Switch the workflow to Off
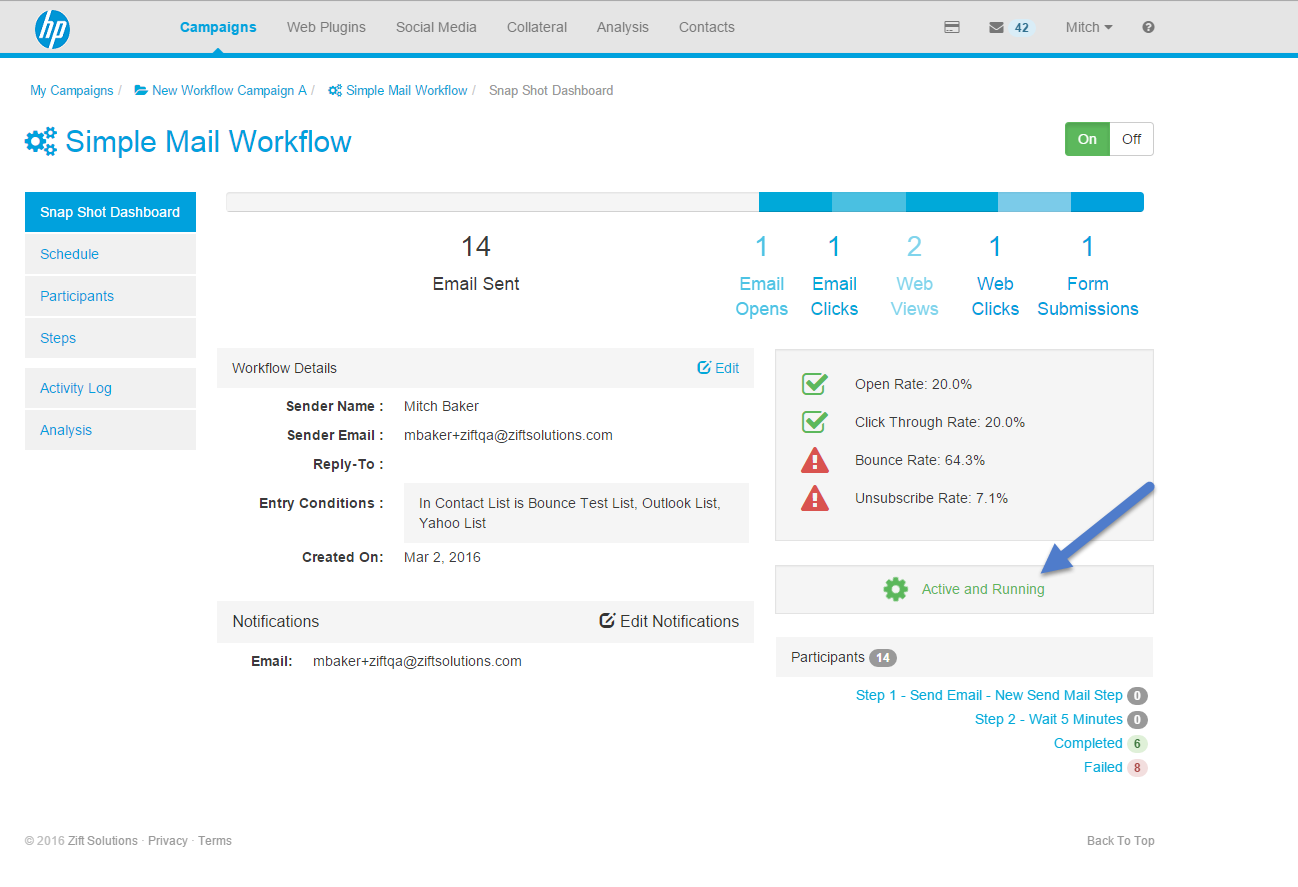The height and width of the screenshot is (887, 1298). [1131, 139]
